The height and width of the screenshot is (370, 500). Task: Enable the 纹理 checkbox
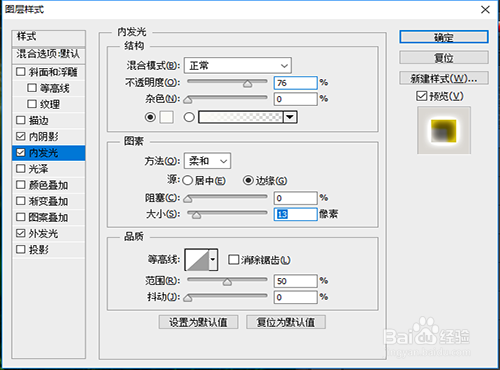(32, 104)
